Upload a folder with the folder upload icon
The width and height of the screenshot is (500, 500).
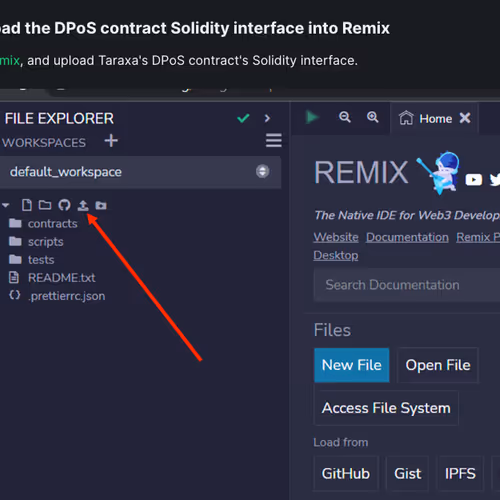pyautogui.click(x=101, y=205)
